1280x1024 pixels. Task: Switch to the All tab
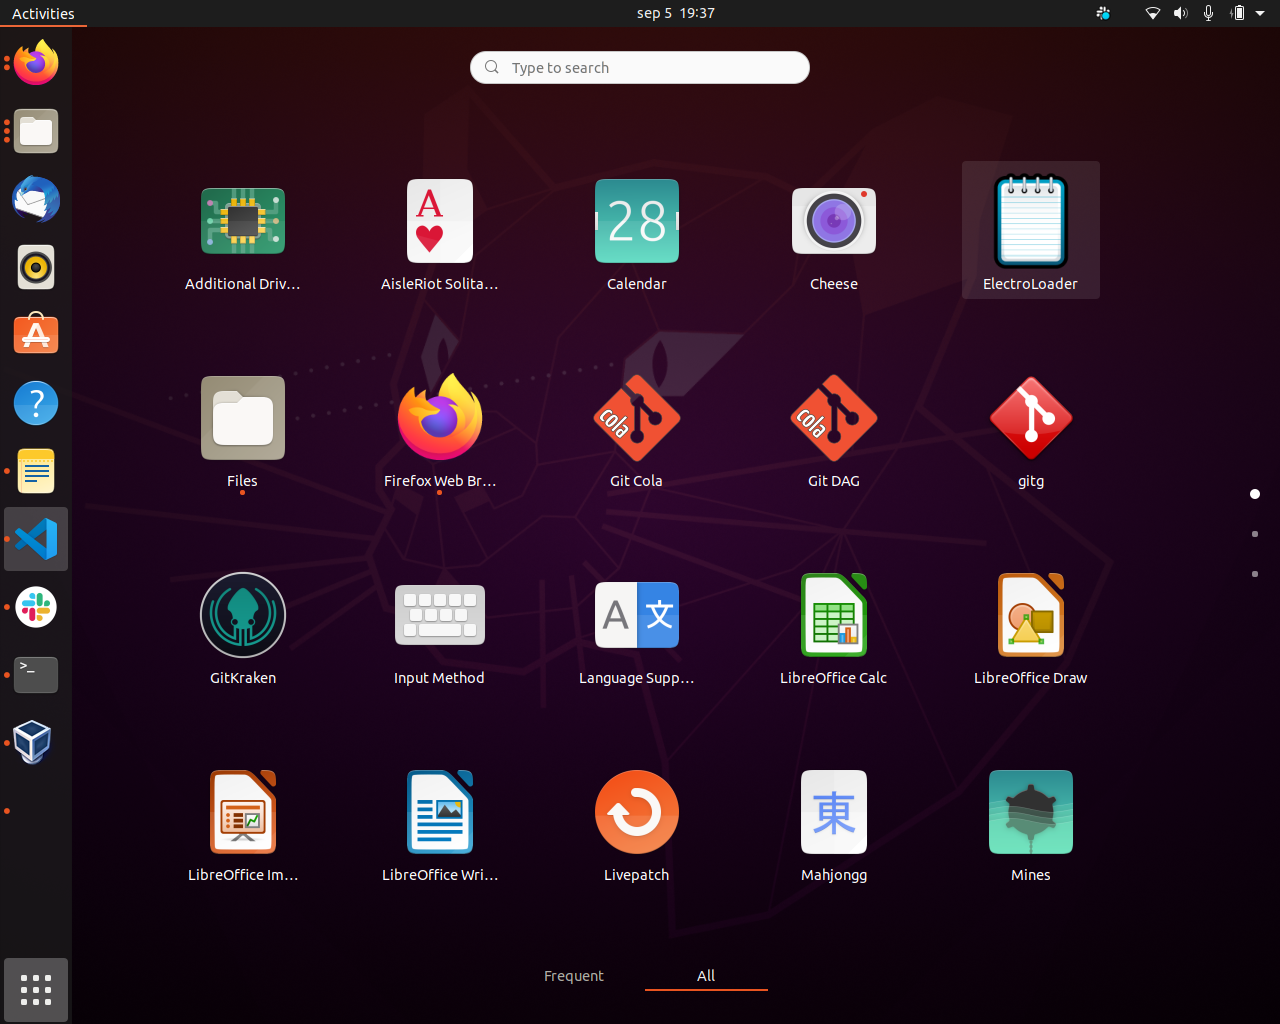[x=706, y=976]
